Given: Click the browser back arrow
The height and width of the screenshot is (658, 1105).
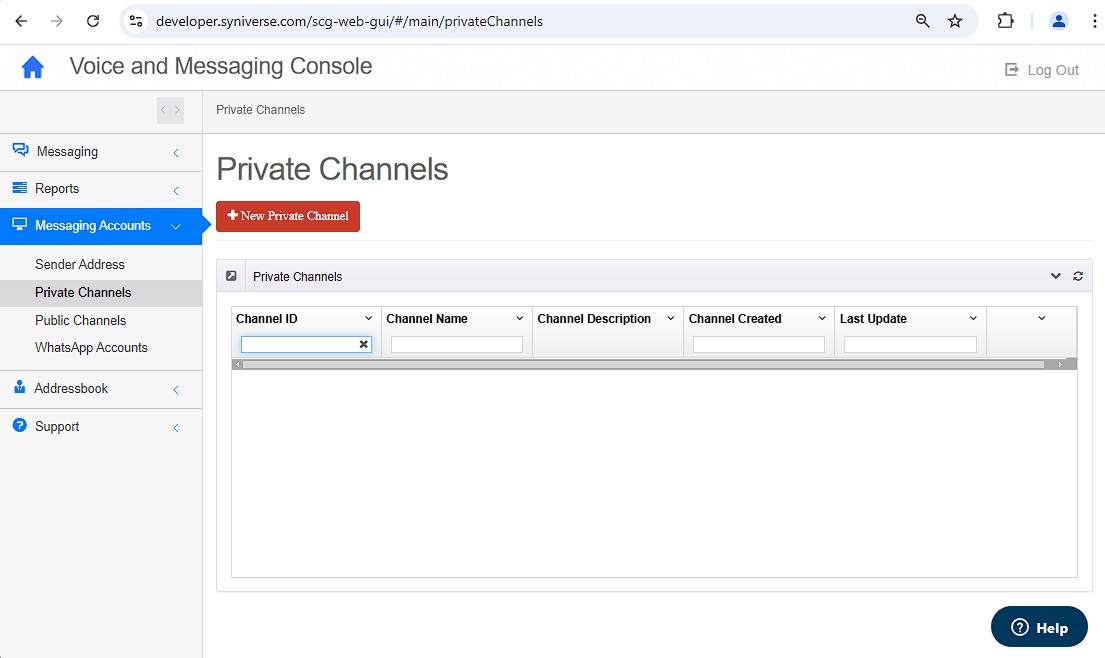Looking at the screenshot, I should point(21,21).
